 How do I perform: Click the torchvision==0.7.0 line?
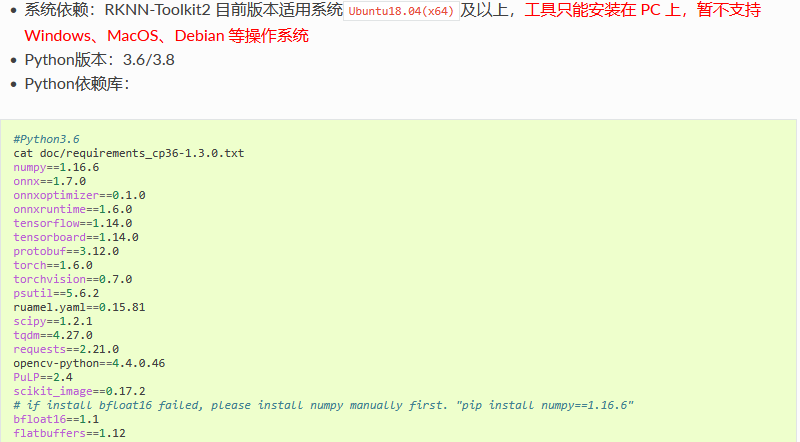point(72,279)
